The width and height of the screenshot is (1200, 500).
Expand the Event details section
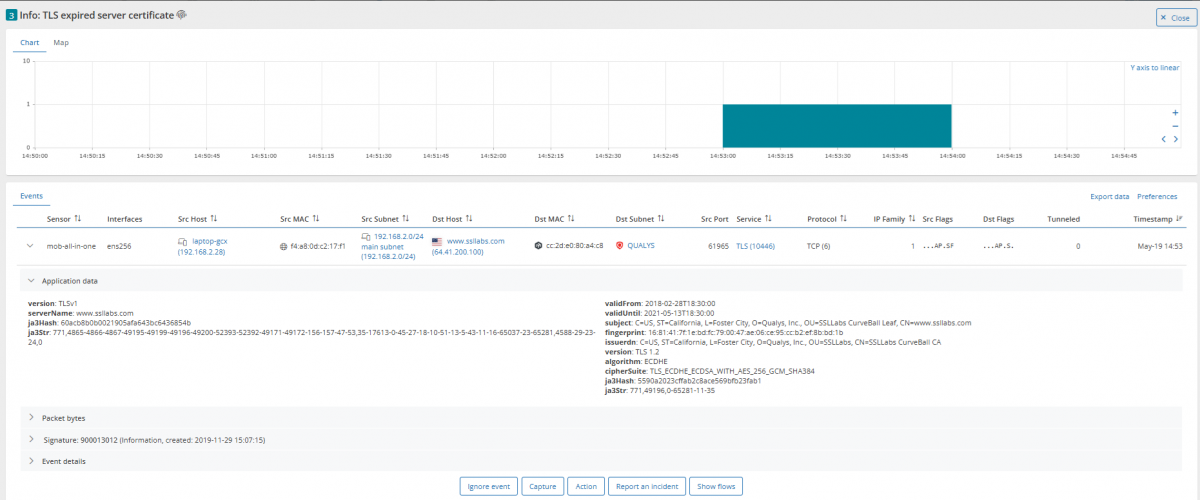point(31,461)
